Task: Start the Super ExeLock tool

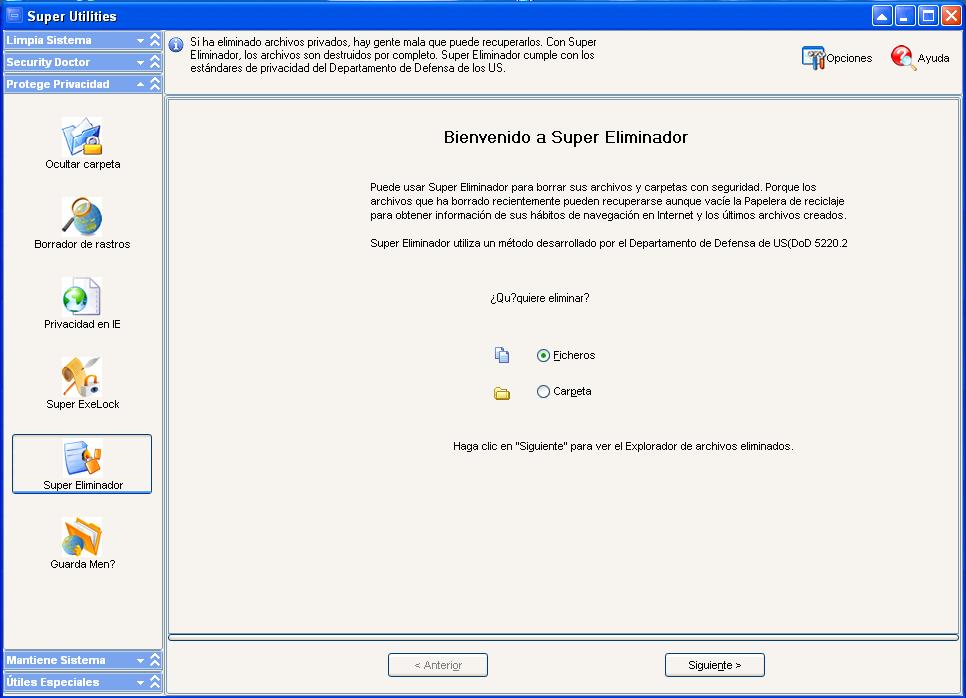Action: tap(83, 383)
